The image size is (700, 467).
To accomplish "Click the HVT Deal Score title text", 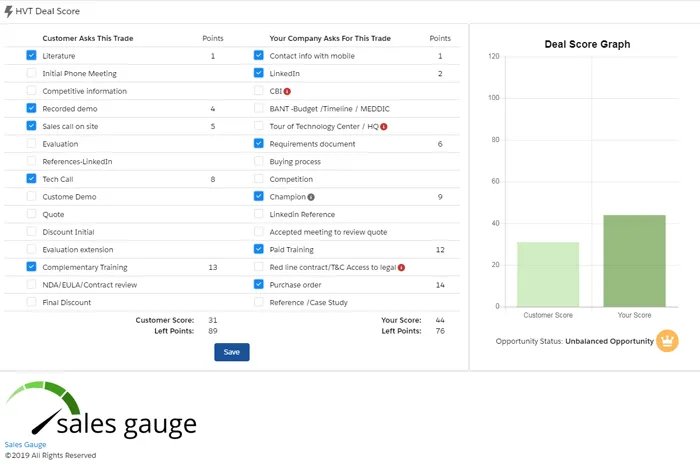I will pos(48,11).
